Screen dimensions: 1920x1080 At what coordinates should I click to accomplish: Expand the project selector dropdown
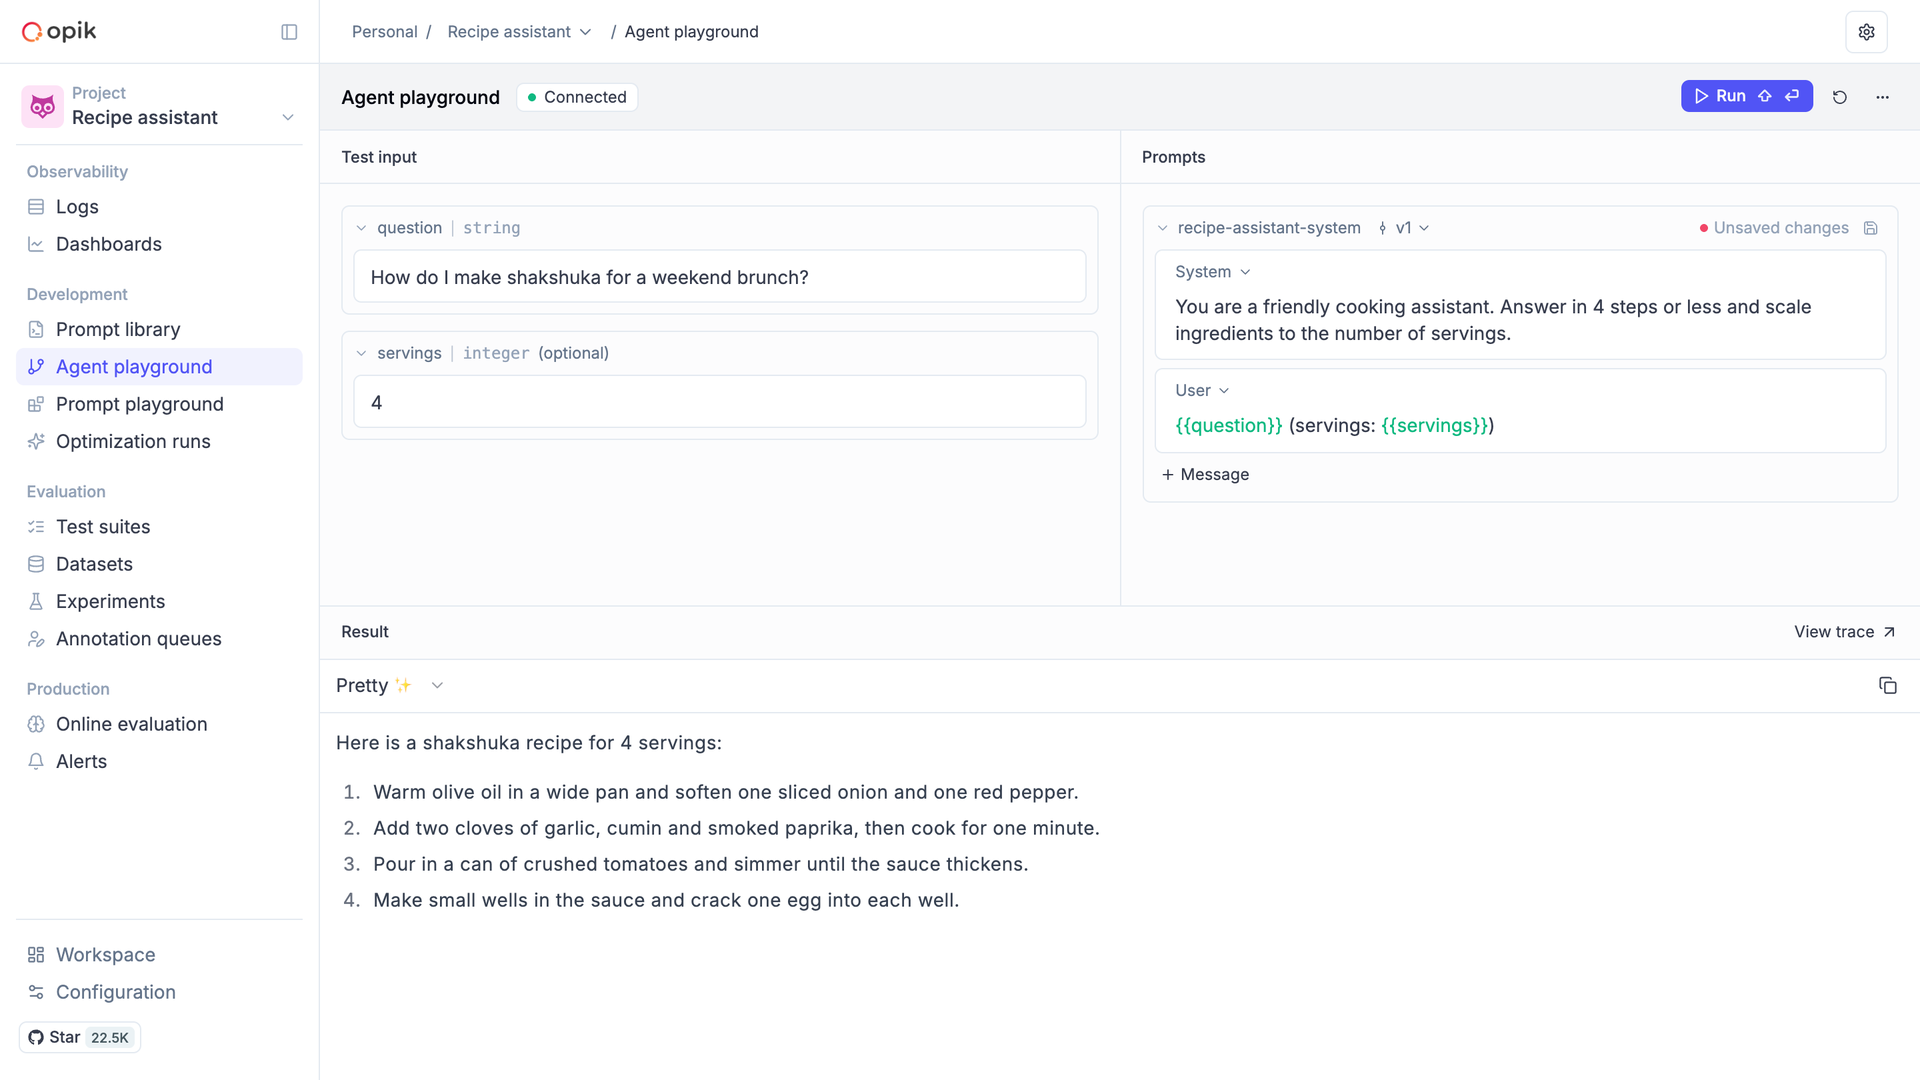point(288,118)
